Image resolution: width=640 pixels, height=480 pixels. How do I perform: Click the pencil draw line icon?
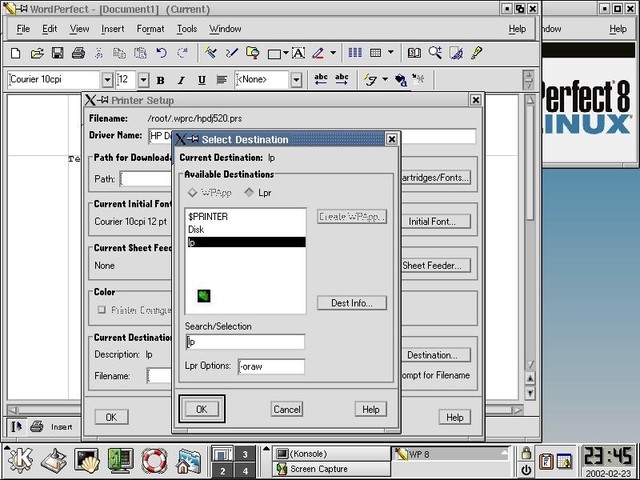231,53
